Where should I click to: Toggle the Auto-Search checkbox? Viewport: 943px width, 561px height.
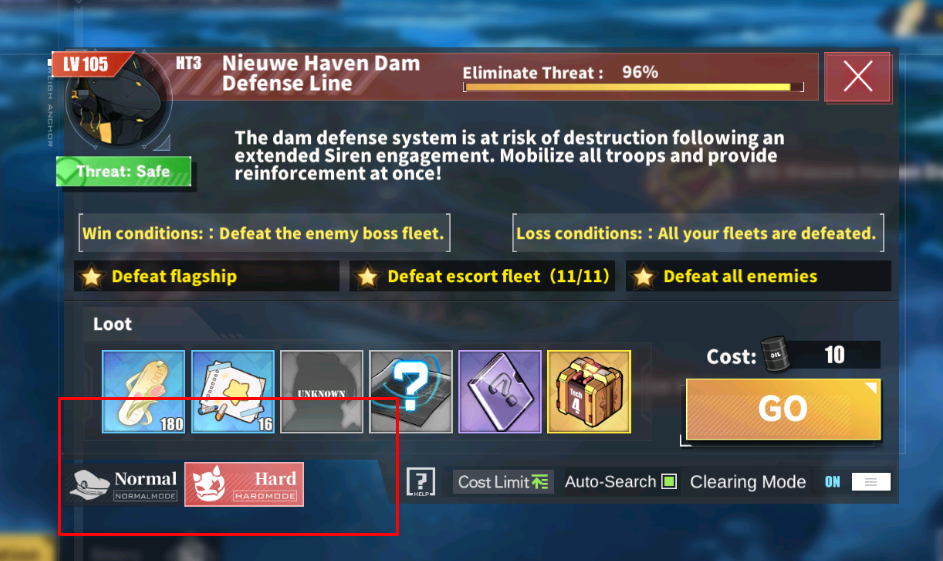pos(669,482)
